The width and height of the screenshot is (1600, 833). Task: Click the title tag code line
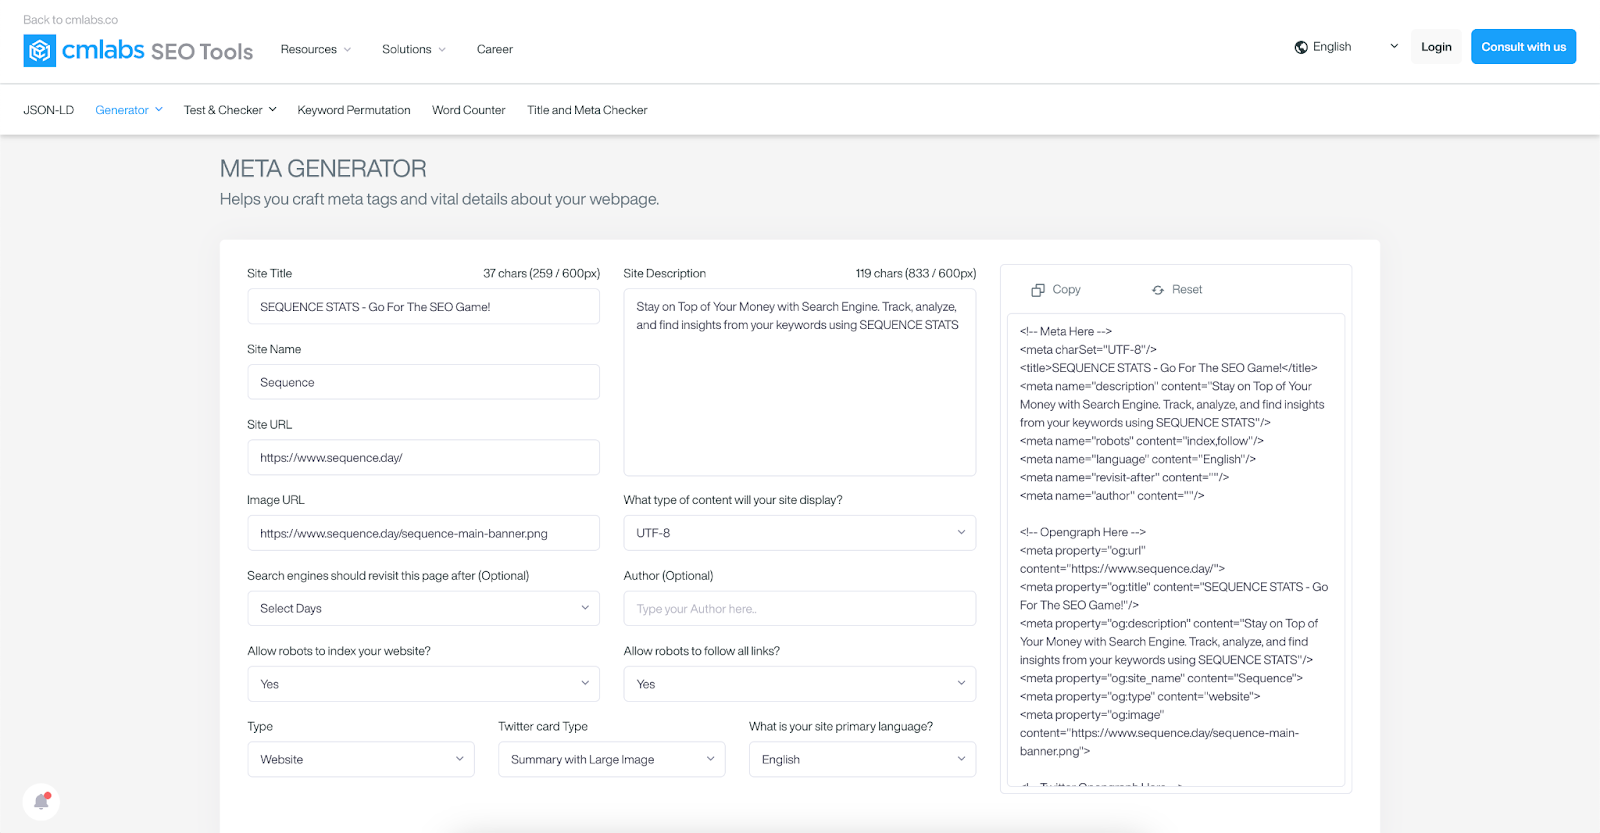[1169, 368]
